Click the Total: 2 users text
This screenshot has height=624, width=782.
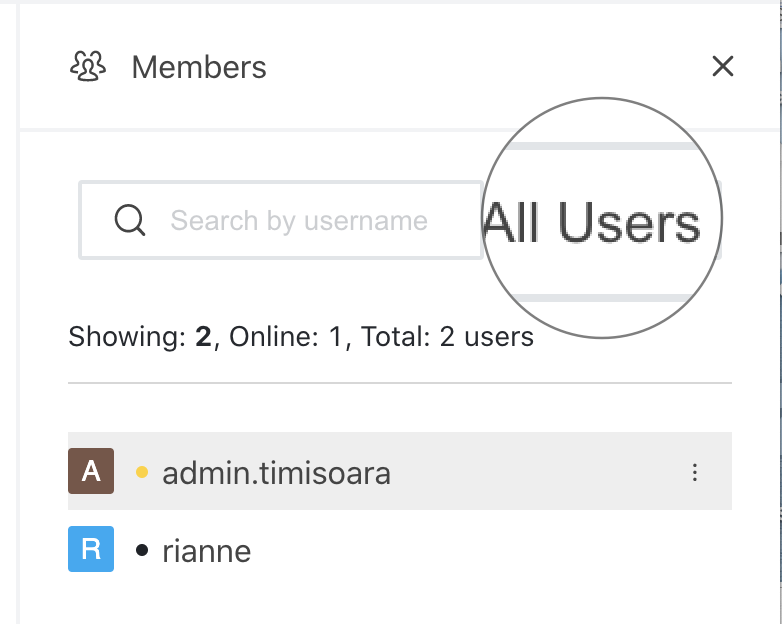pos(444,338)
